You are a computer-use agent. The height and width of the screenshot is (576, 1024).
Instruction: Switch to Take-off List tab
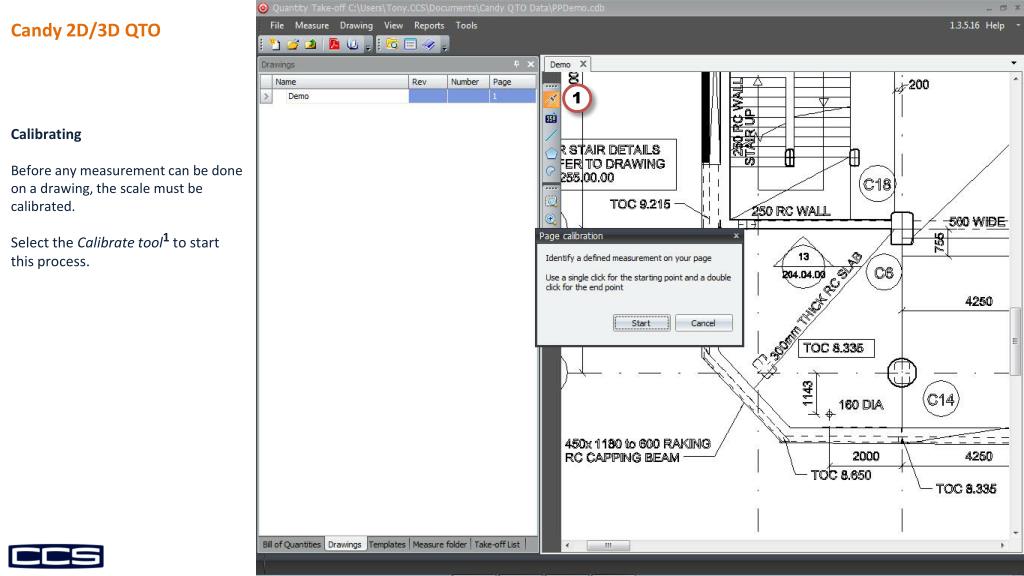coord(497,544)
